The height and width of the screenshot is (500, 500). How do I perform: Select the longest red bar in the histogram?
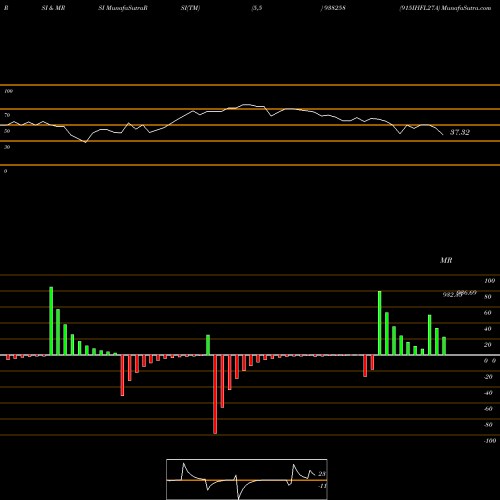215,394
